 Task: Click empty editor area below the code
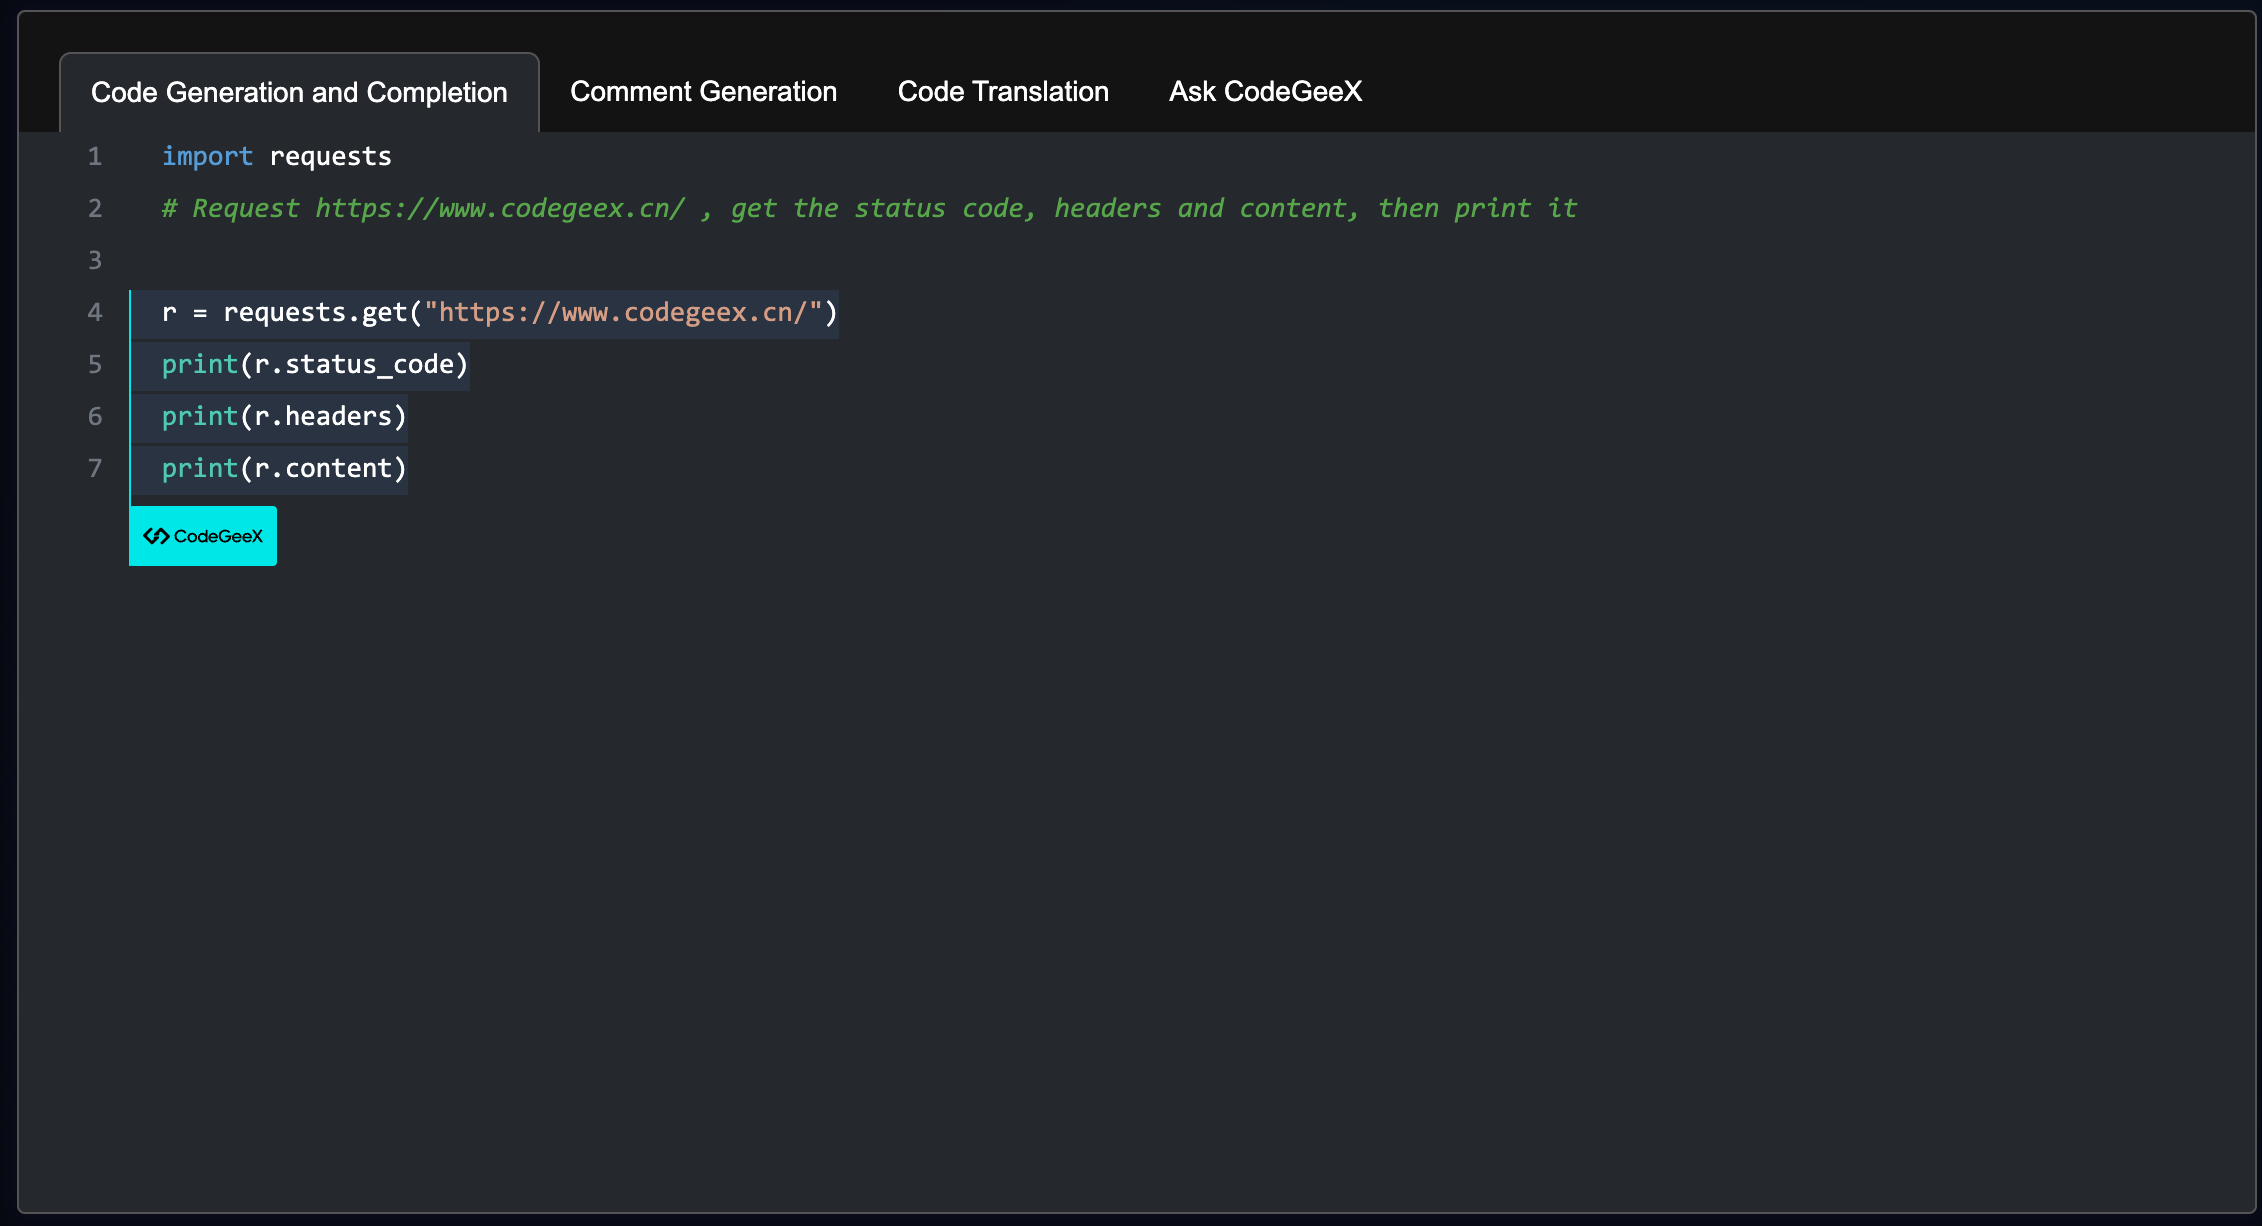pos(1100,850)
